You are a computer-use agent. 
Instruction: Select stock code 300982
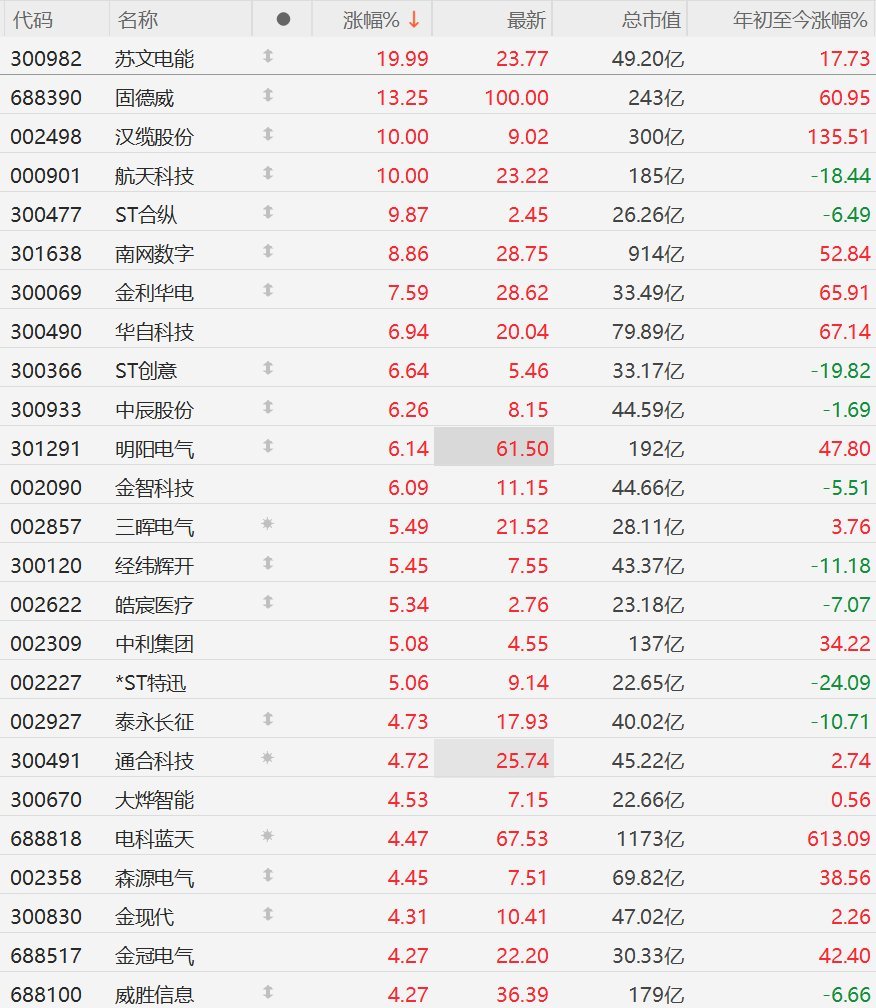click(x=46, y=59)
